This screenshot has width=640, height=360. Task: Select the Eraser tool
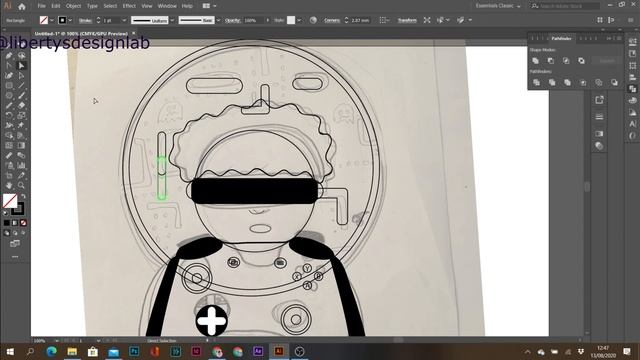[x=21, y=105]
